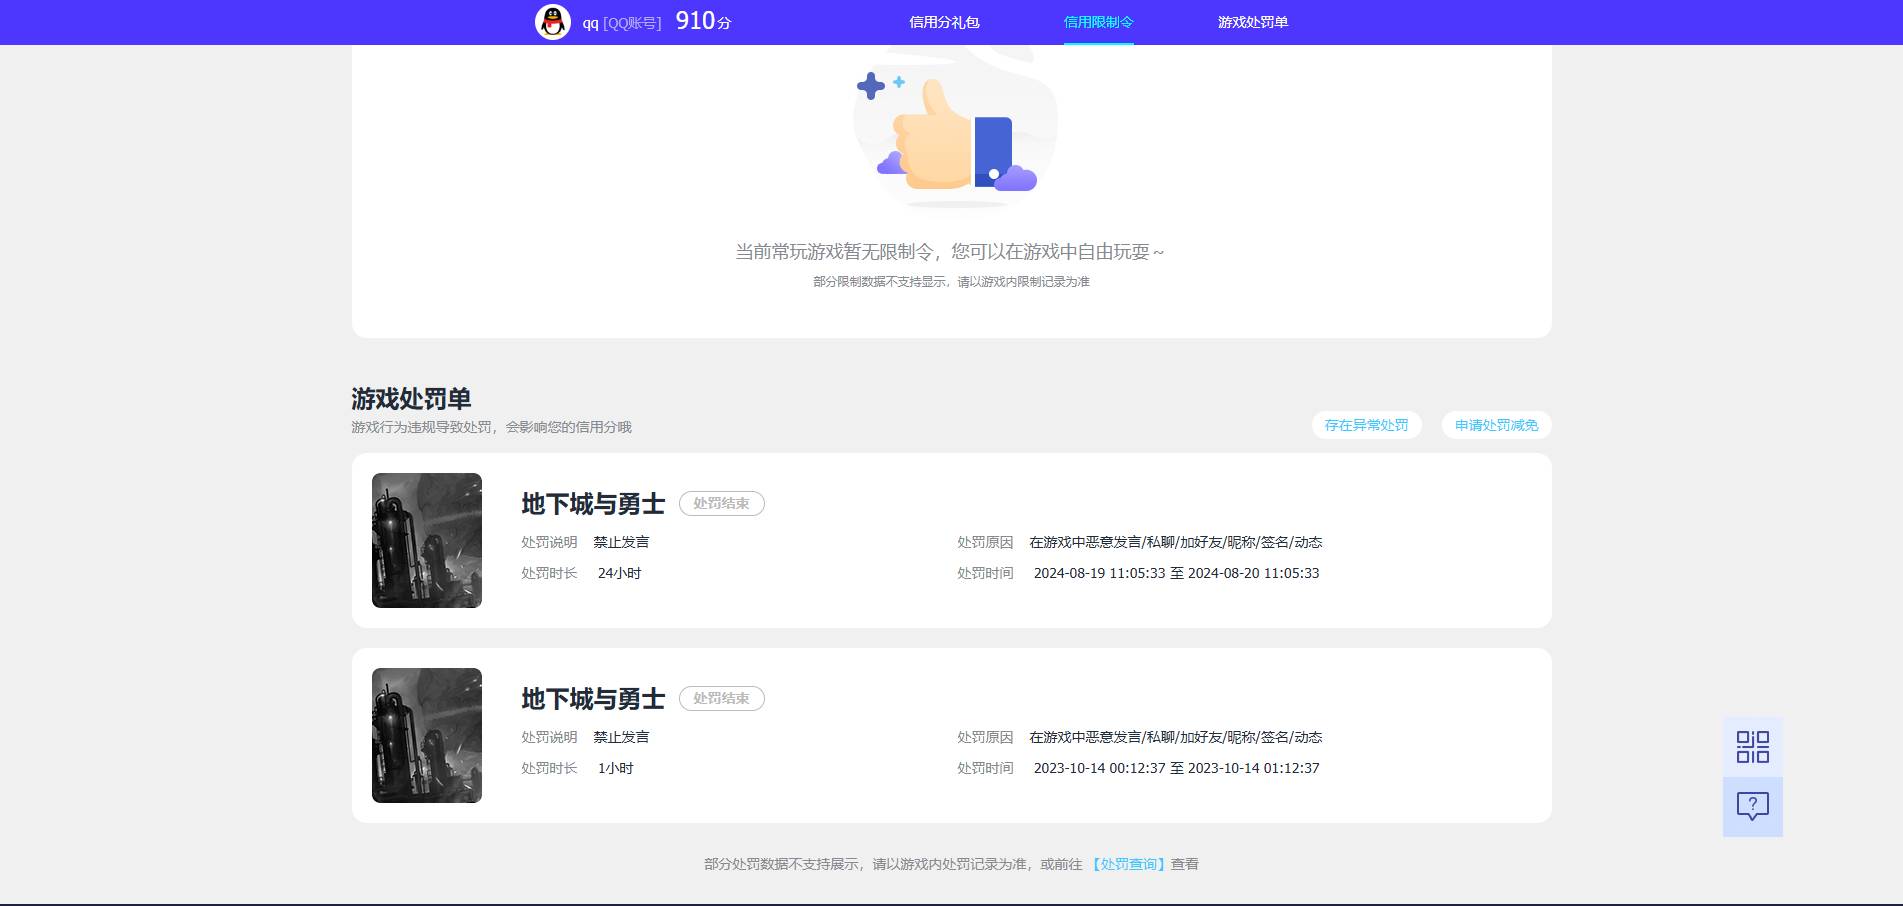This screenshot has height=906, width=1903.
Task: Open the QR code icon on the right
Action: coord(1751,747)
